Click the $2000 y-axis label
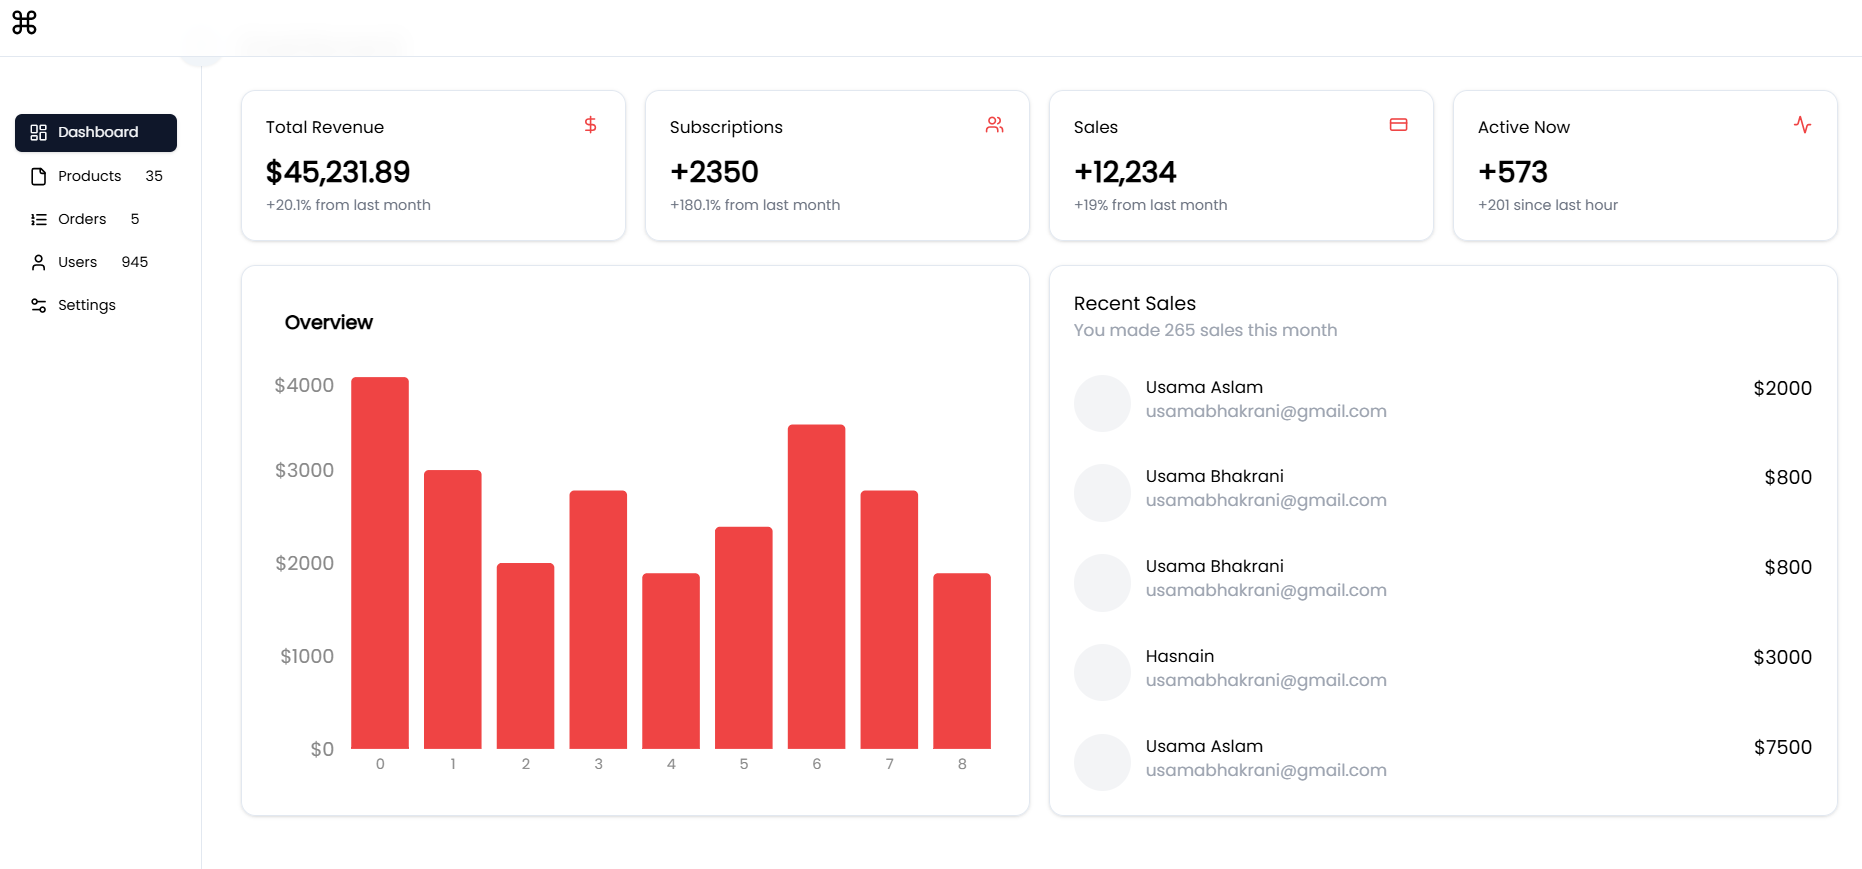 click(304, 563)
